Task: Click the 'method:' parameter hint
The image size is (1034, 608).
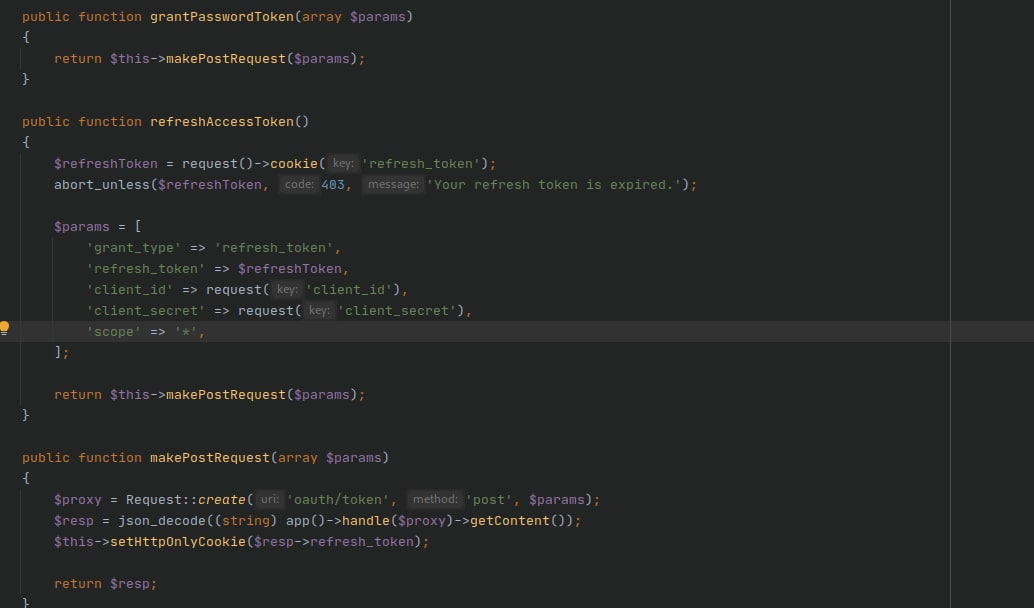Action: 435,500
